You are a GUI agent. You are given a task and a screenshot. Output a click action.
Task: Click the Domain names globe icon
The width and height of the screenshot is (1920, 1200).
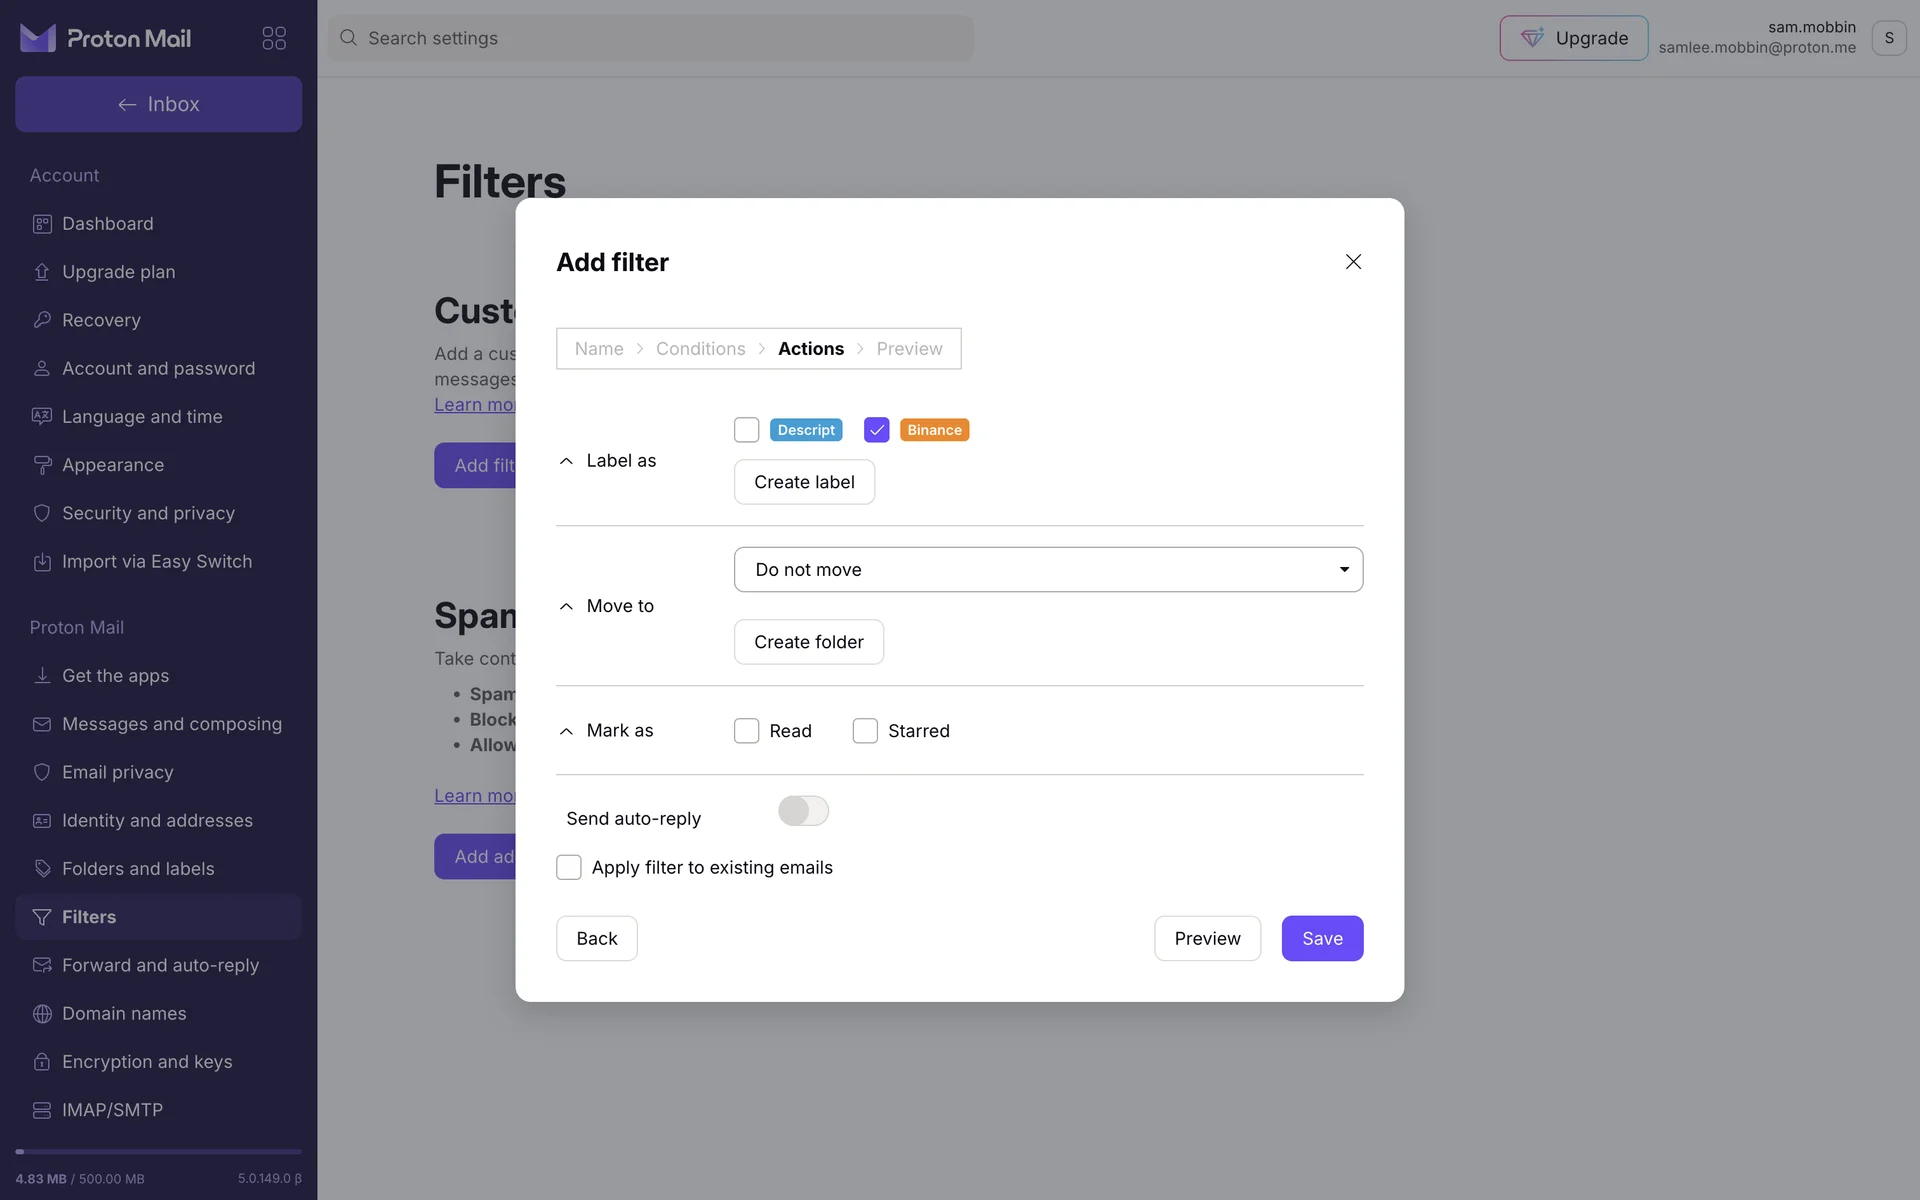tap(42, 1013)
